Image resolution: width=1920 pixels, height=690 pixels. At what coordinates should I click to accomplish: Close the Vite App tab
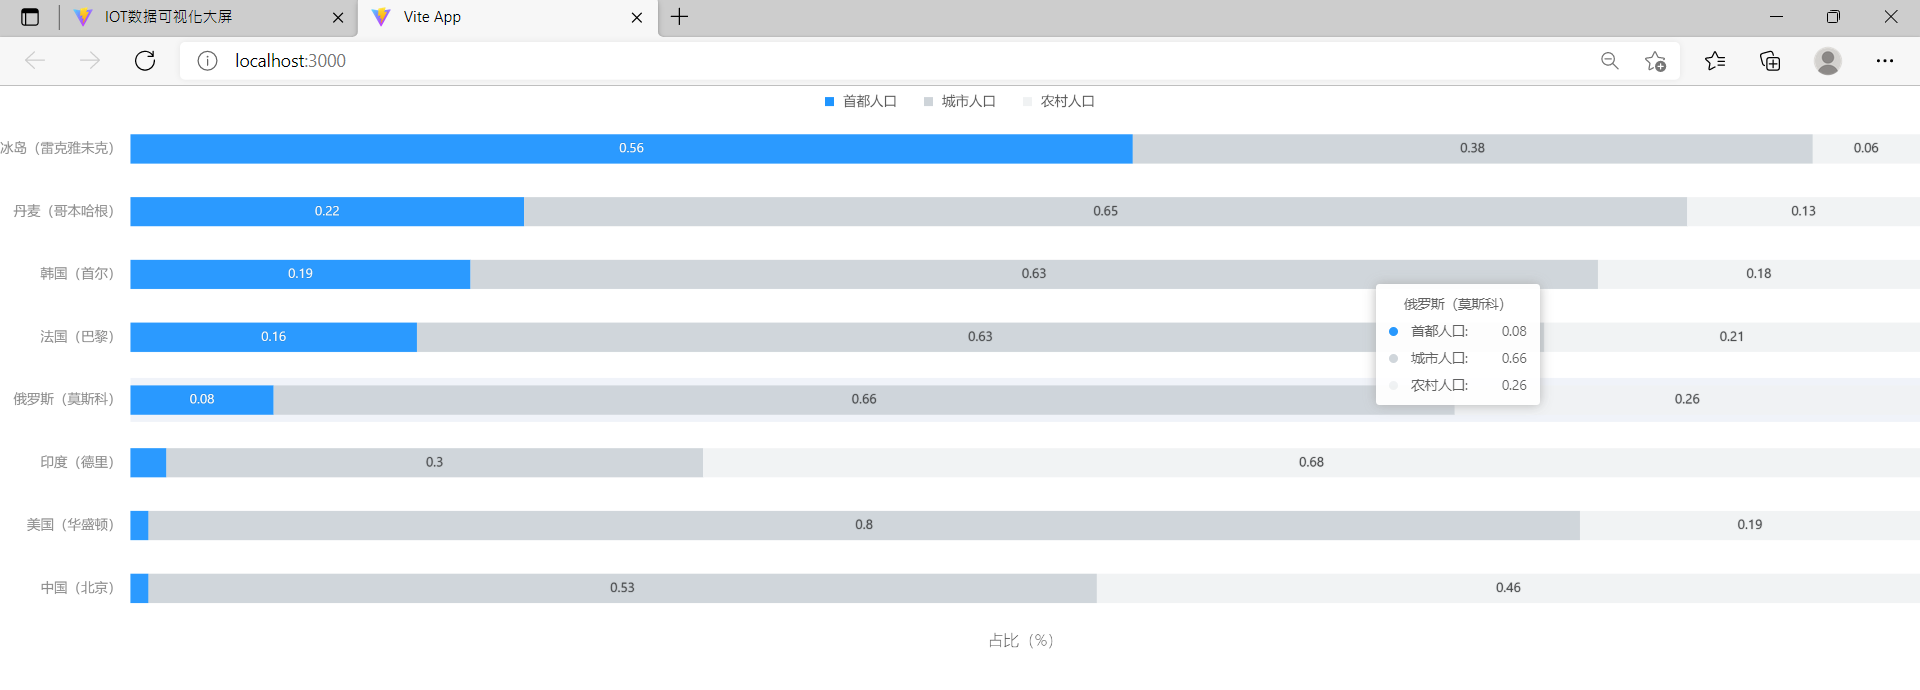[637, 17]
